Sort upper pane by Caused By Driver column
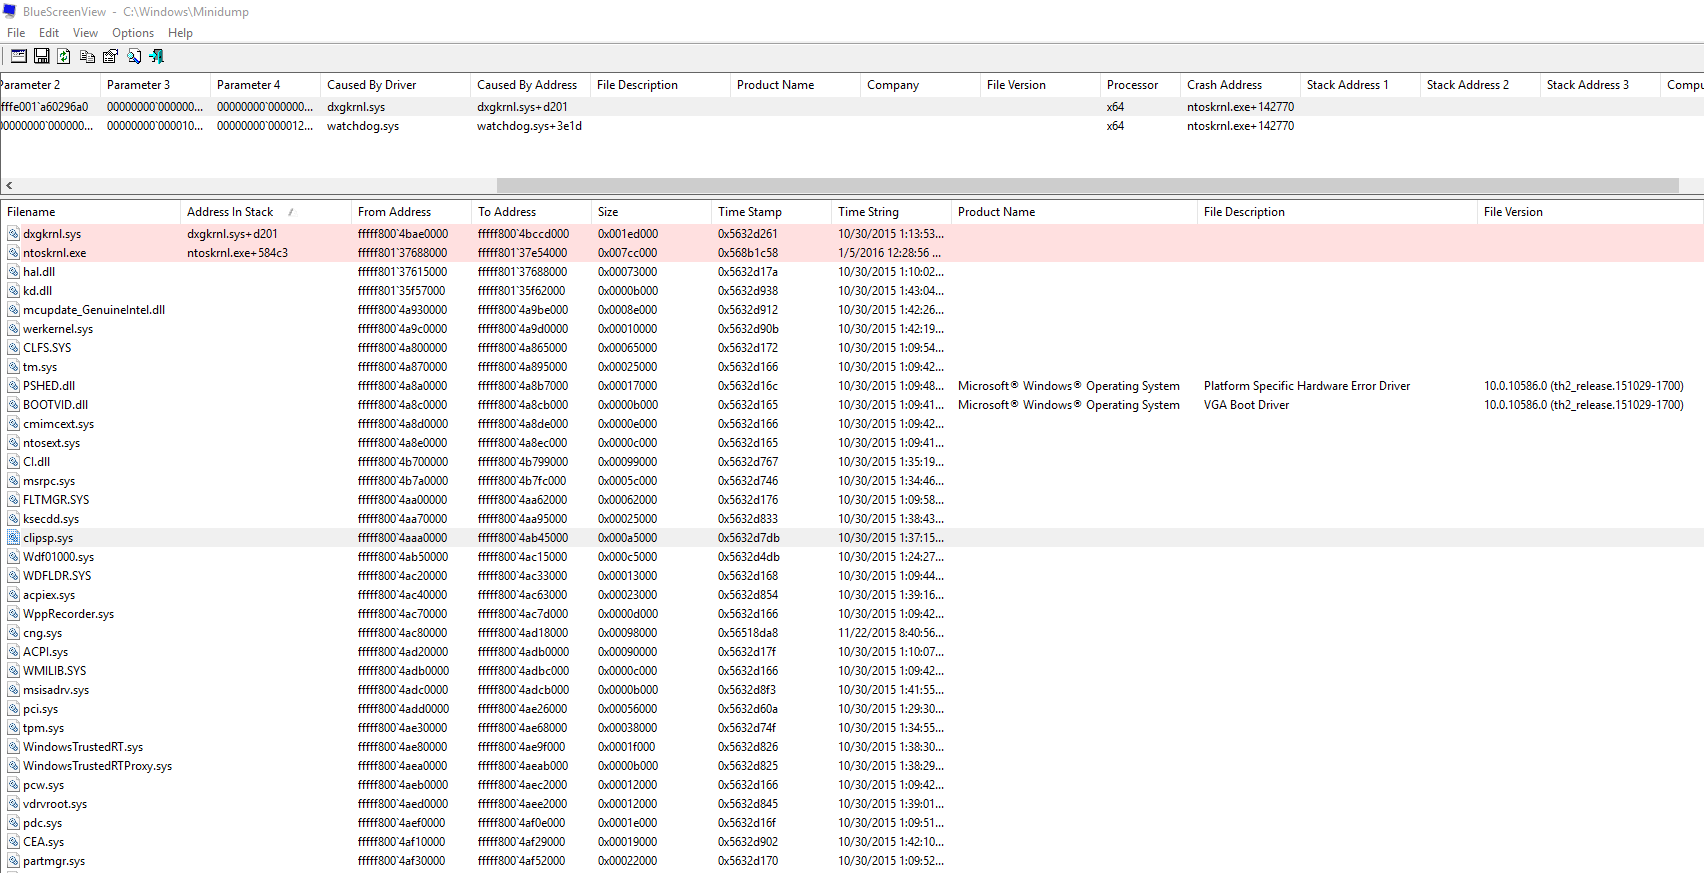 [395, 85]
